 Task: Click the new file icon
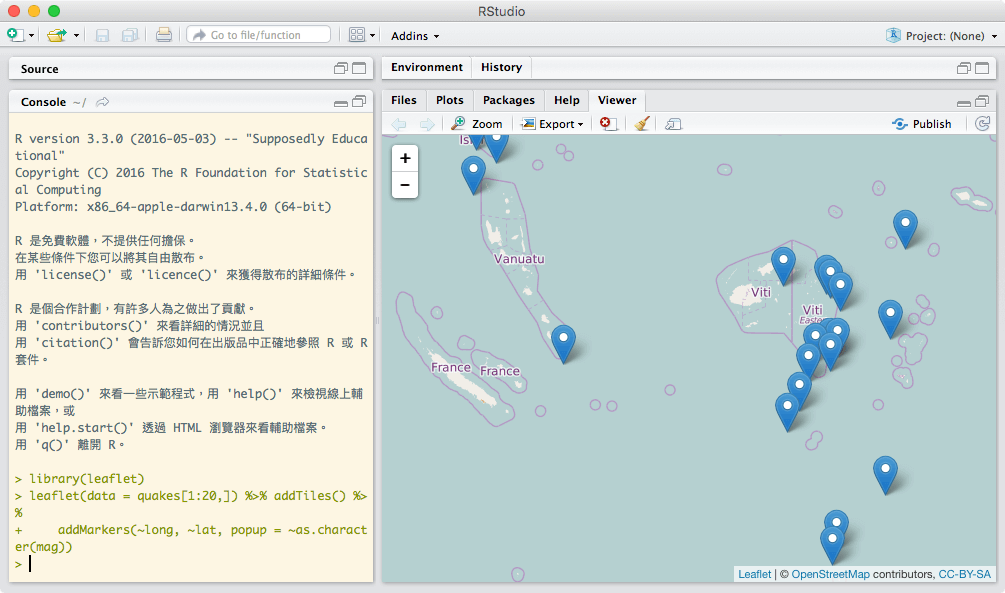pos(14,35)
